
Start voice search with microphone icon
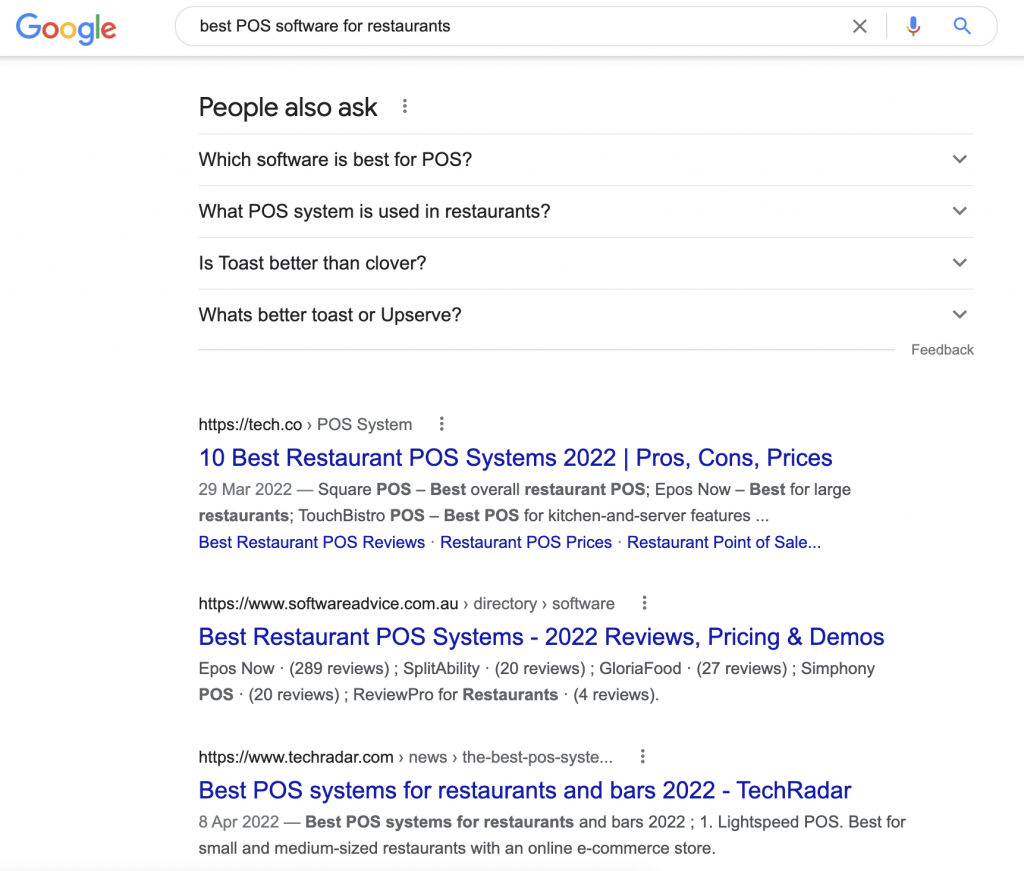click(913, 26)
